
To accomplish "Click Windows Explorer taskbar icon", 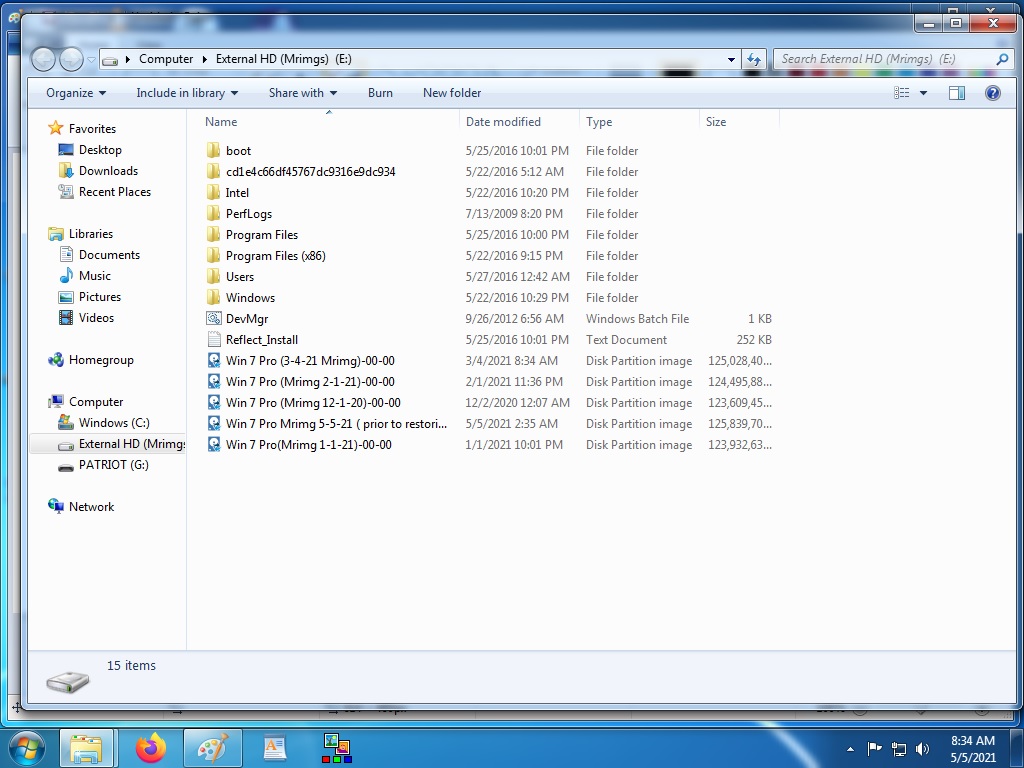I will click(87, 748).
